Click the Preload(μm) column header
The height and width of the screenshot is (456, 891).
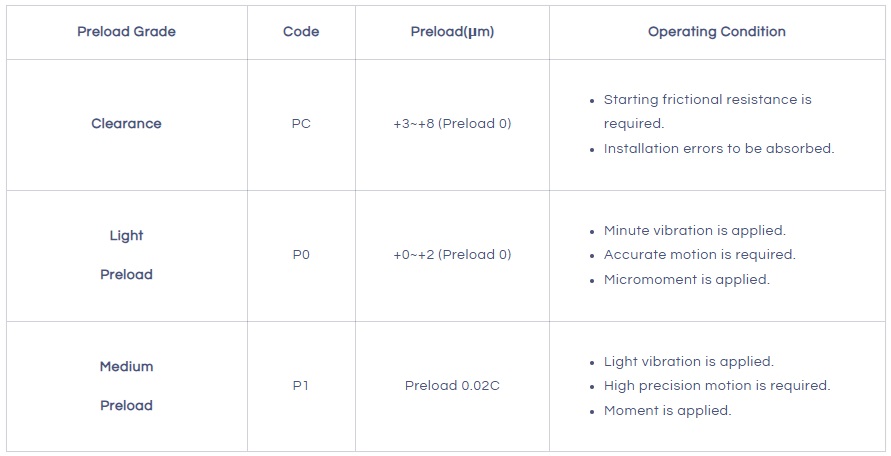(452, 32)
